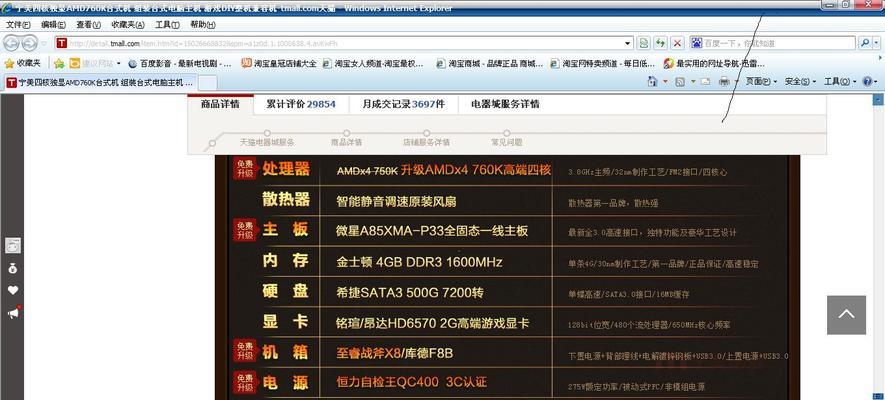The width and height of the screenshot is (885, 400).
Task: Open the 工具(T) menu in menu bar
Action: 167,25
